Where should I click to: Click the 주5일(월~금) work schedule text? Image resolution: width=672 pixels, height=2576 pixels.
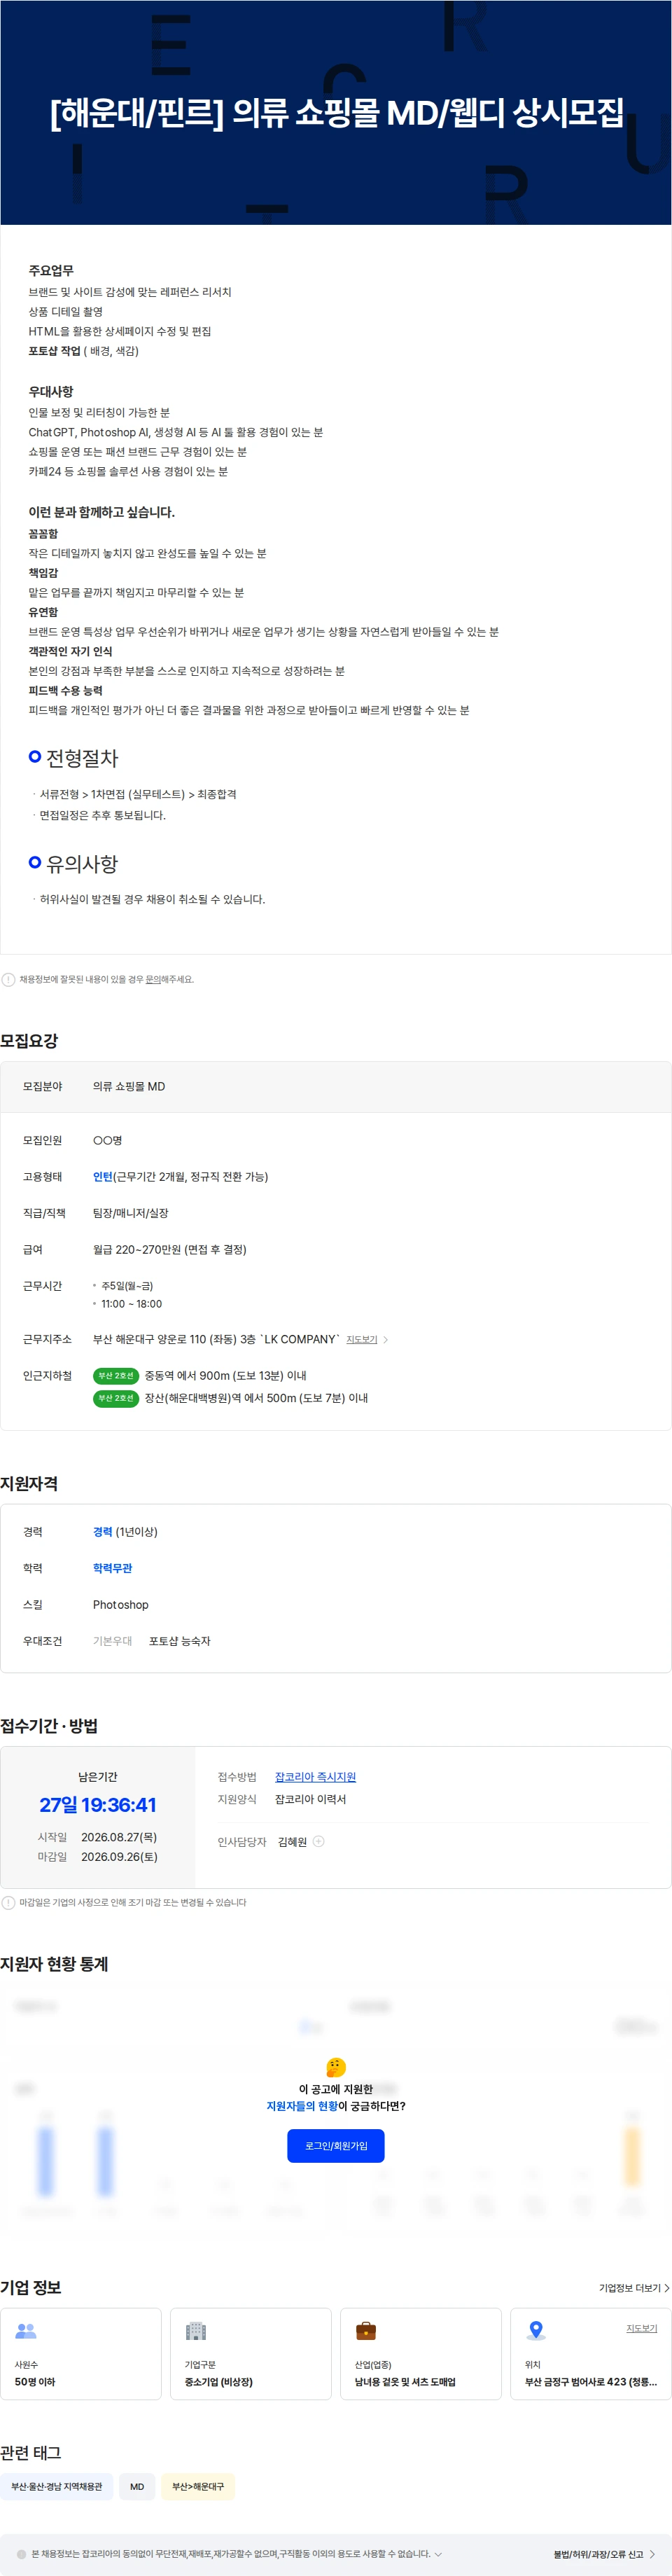tap(127, 1285)
